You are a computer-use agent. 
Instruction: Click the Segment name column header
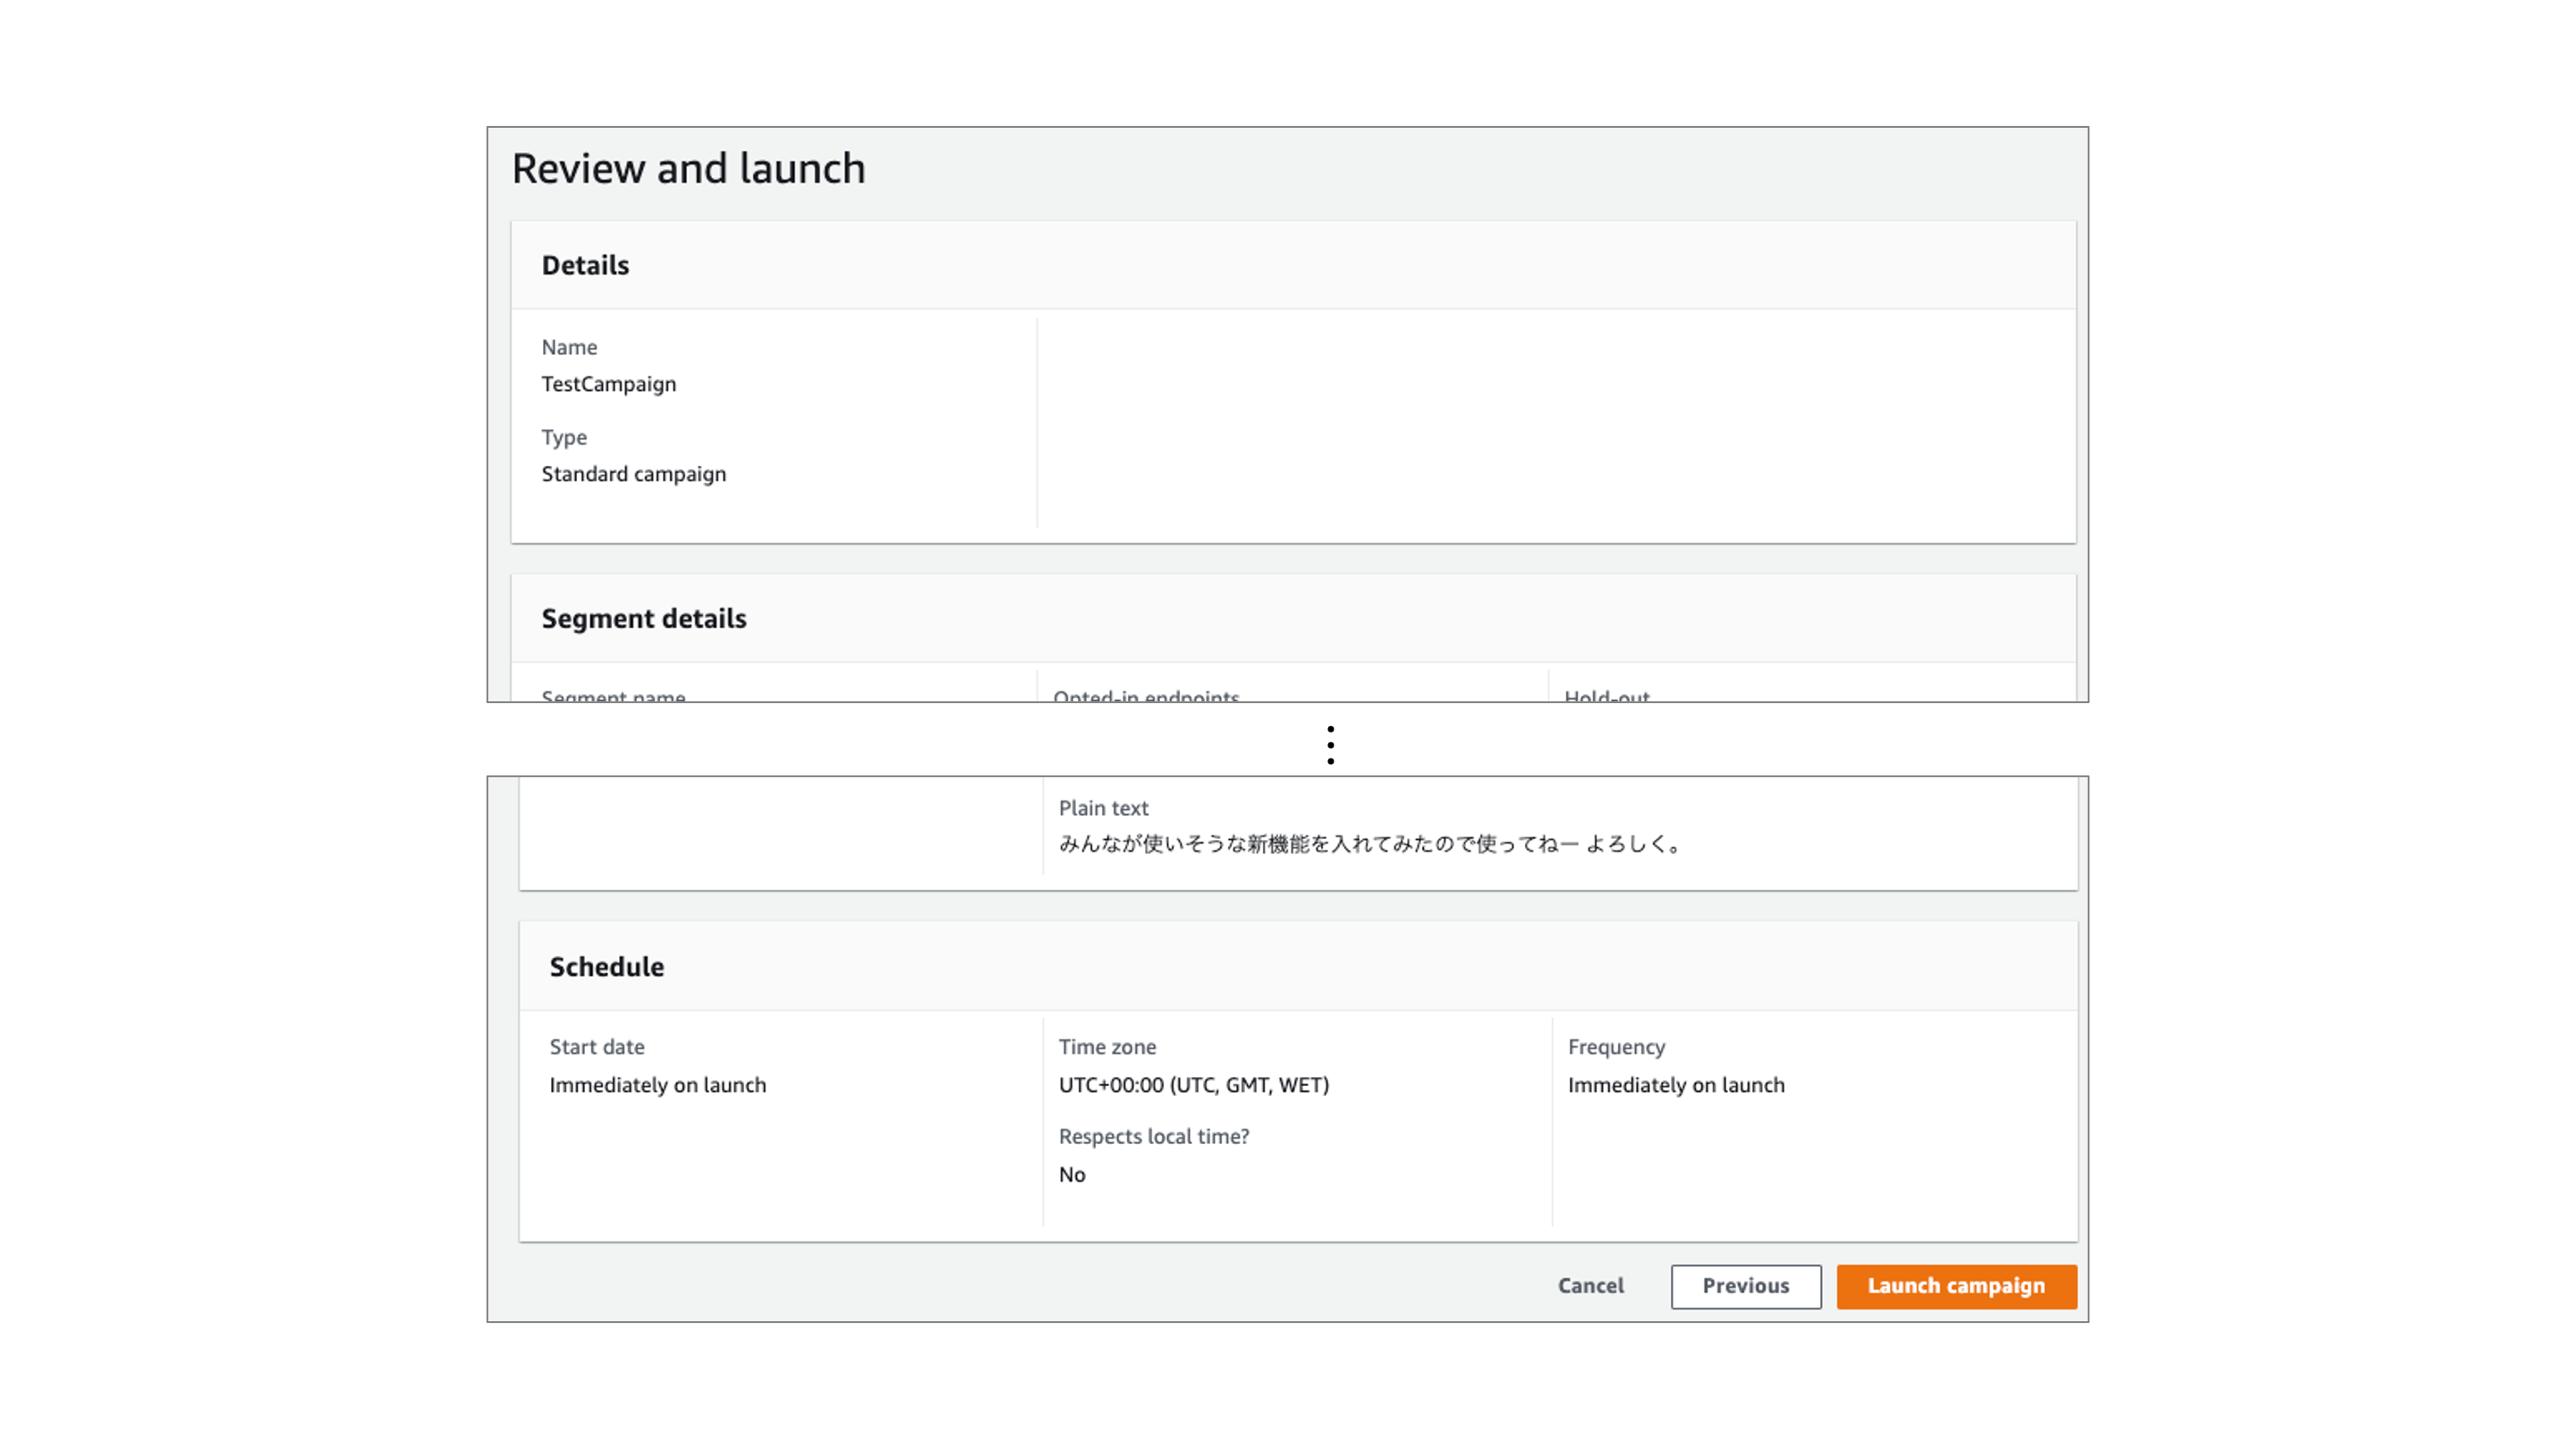pyautogui.click(x=614, y=697)
